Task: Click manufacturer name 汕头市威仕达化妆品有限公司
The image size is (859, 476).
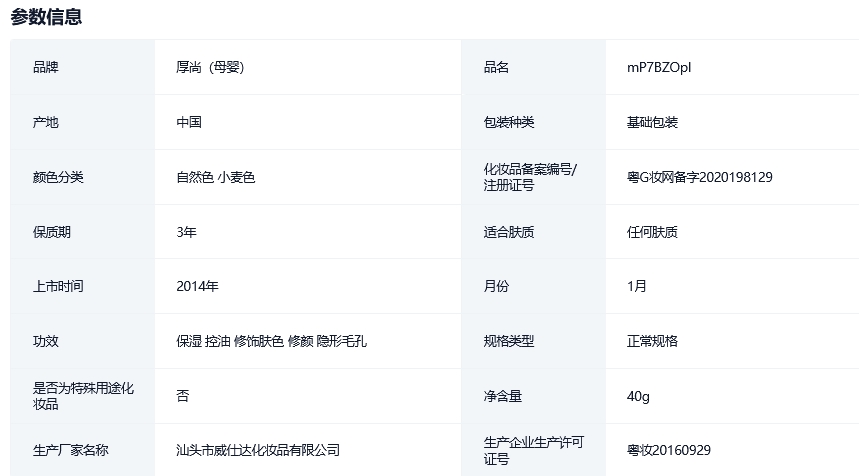Action: point(258,450)
